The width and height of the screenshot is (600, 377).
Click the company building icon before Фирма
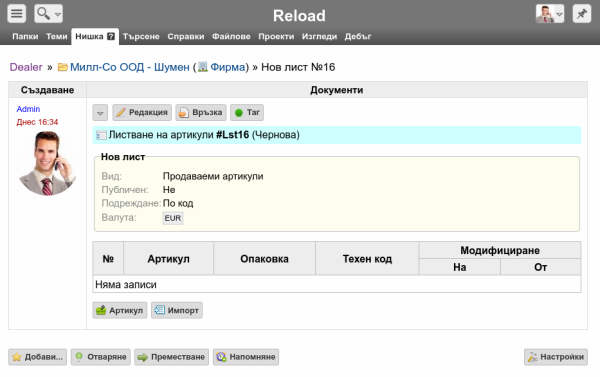203,67
